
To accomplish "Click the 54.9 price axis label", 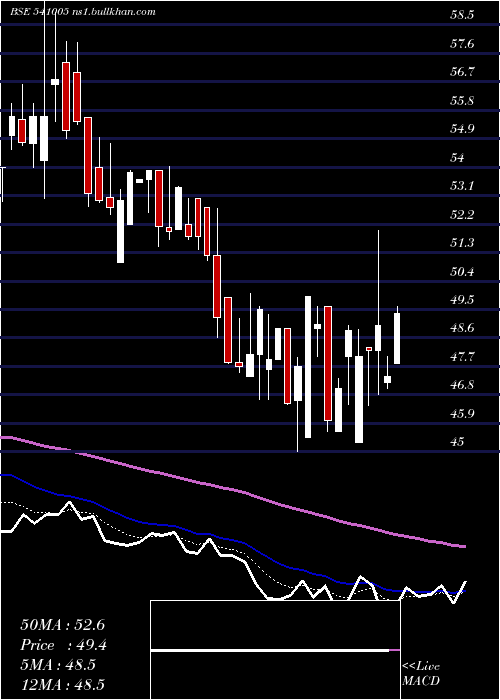I will coord(462,129).
